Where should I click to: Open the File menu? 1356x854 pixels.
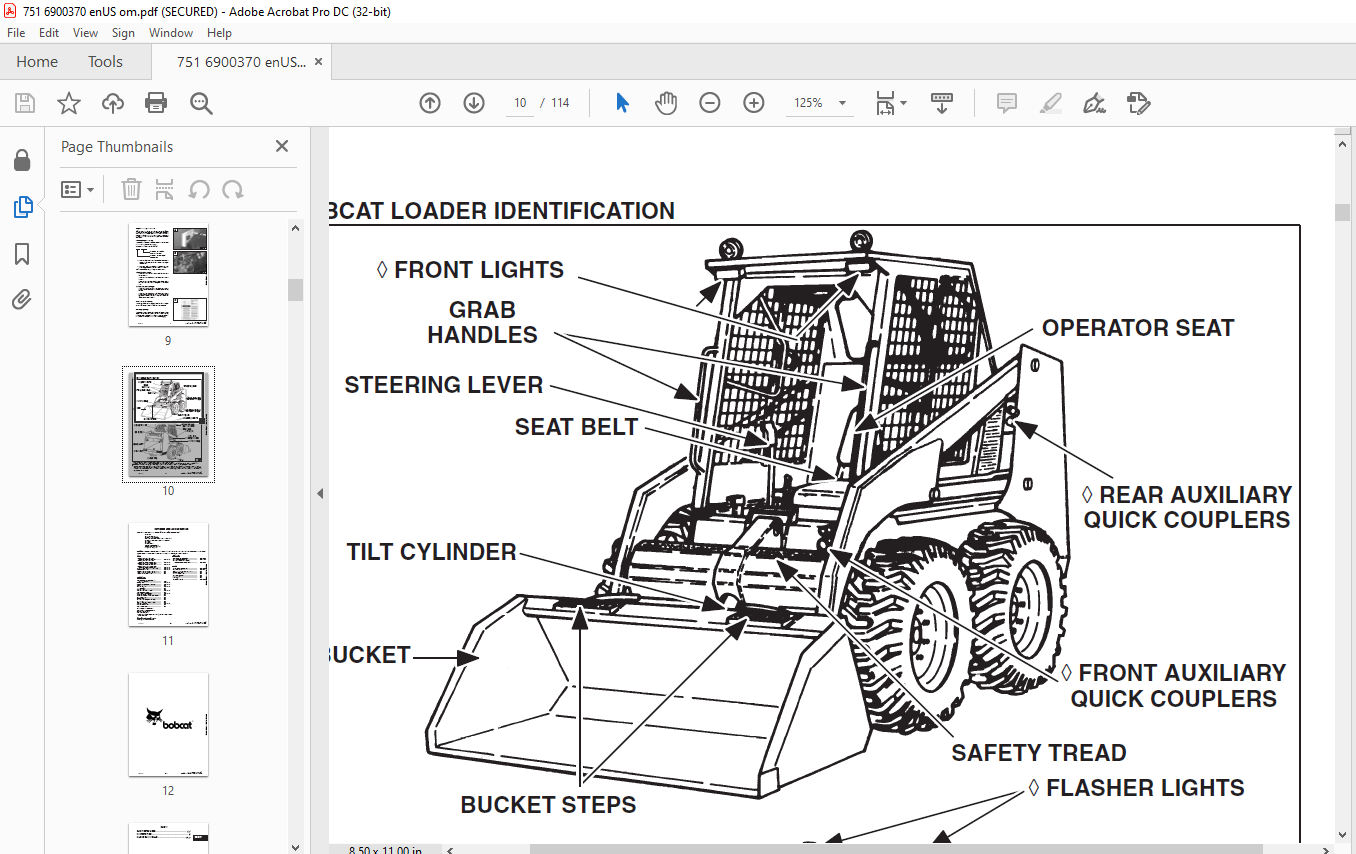(16, 33)
